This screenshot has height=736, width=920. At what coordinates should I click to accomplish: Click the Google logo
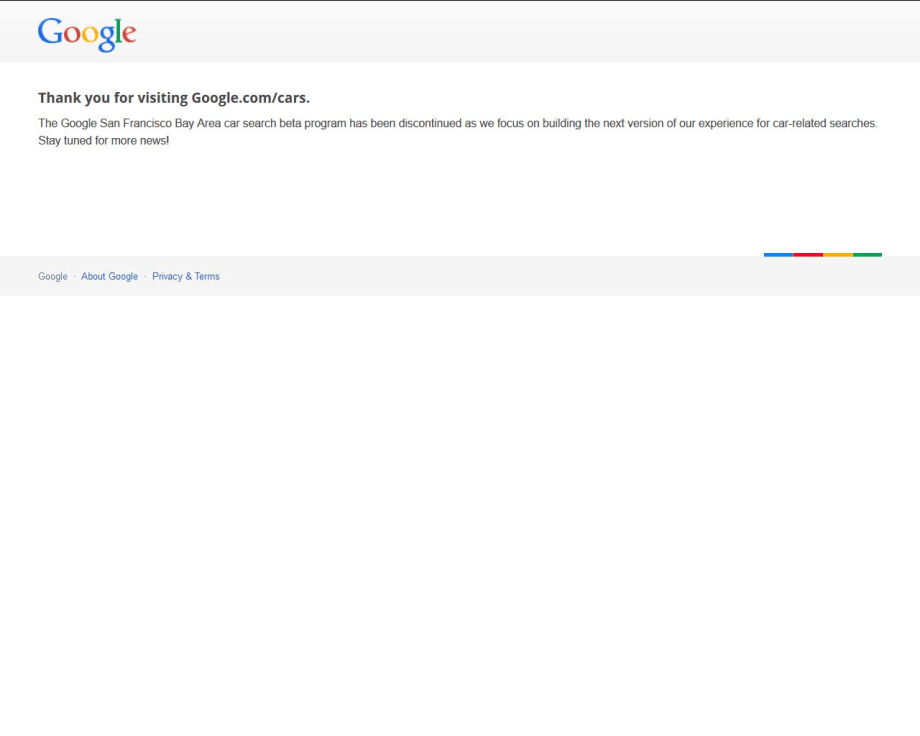[86, 33]
